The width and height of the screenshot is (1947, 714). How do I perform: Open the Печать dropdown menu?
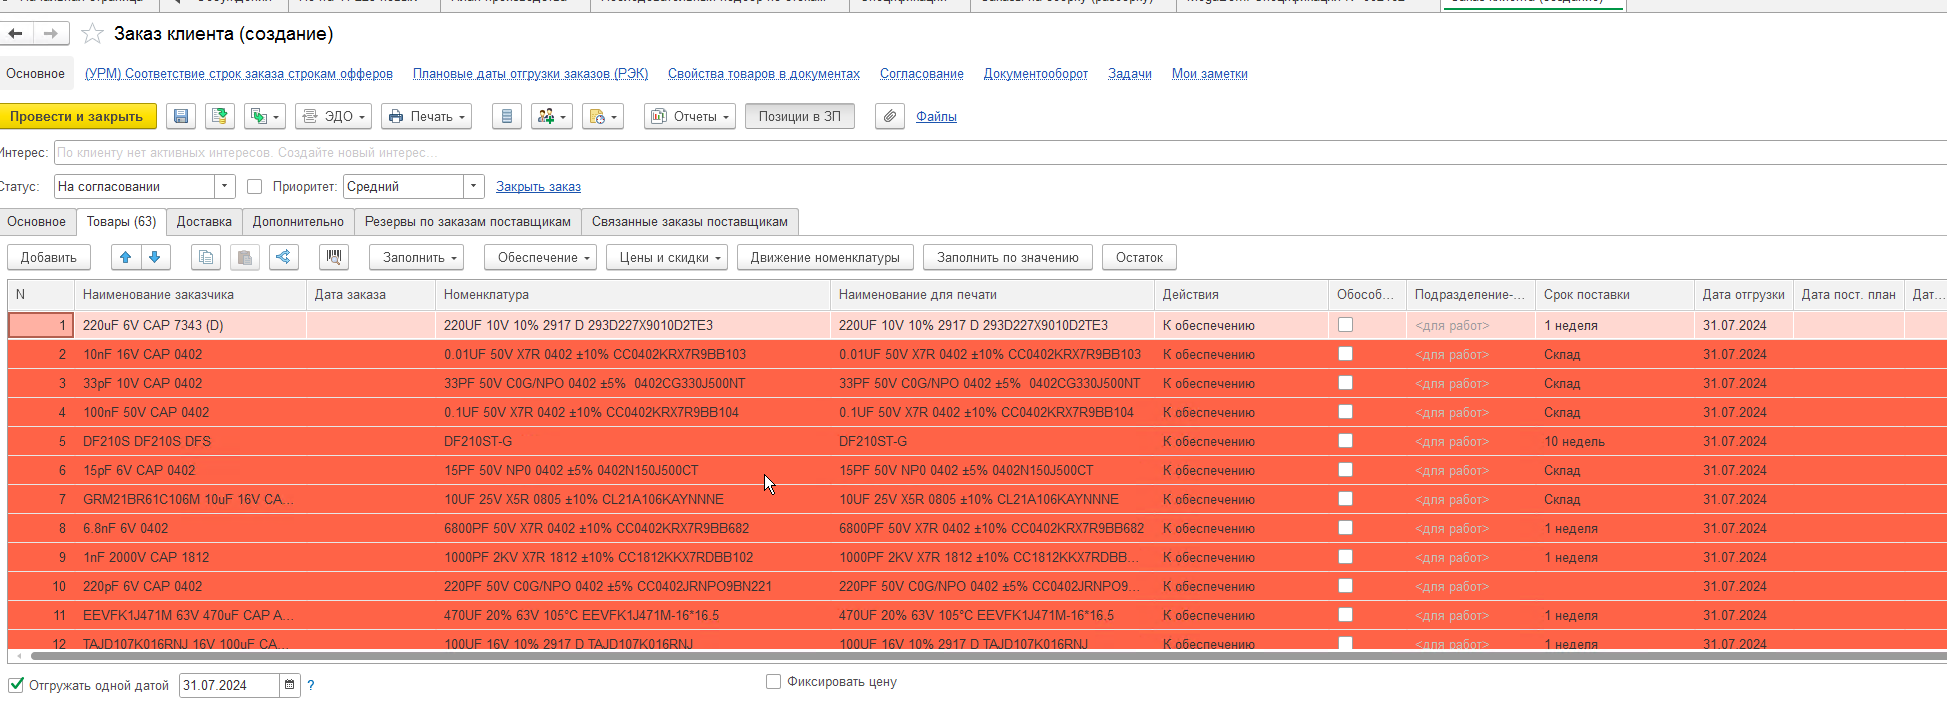(427, 117)
